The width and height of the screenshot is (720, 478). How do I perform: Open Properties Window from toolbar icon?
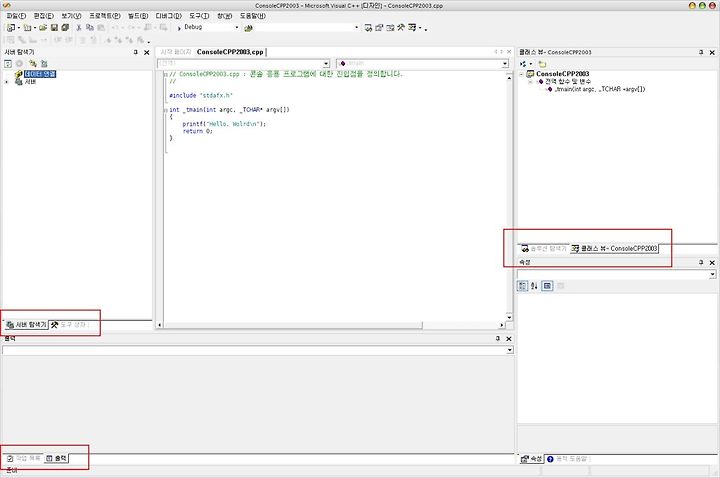click(x=379, y=28)
